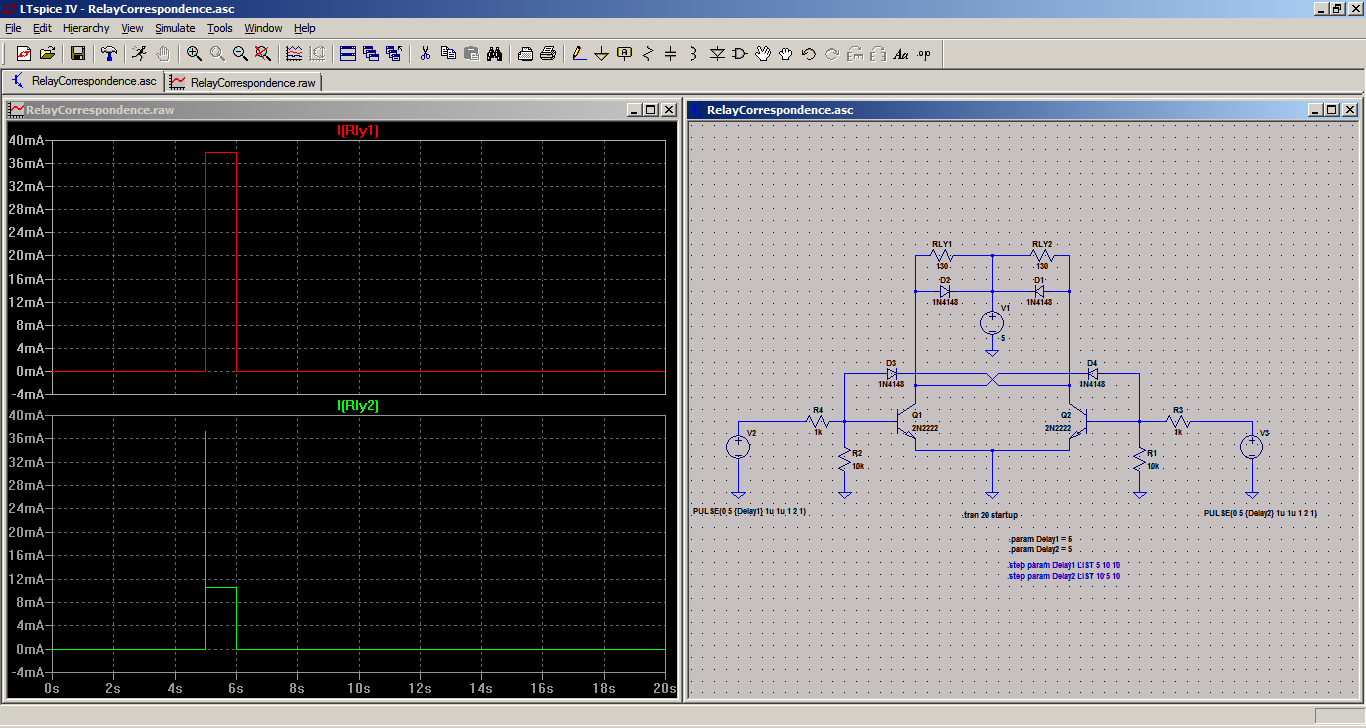
Task: Click the '.tran 20 startup' directive text
Action: (989, 515)
